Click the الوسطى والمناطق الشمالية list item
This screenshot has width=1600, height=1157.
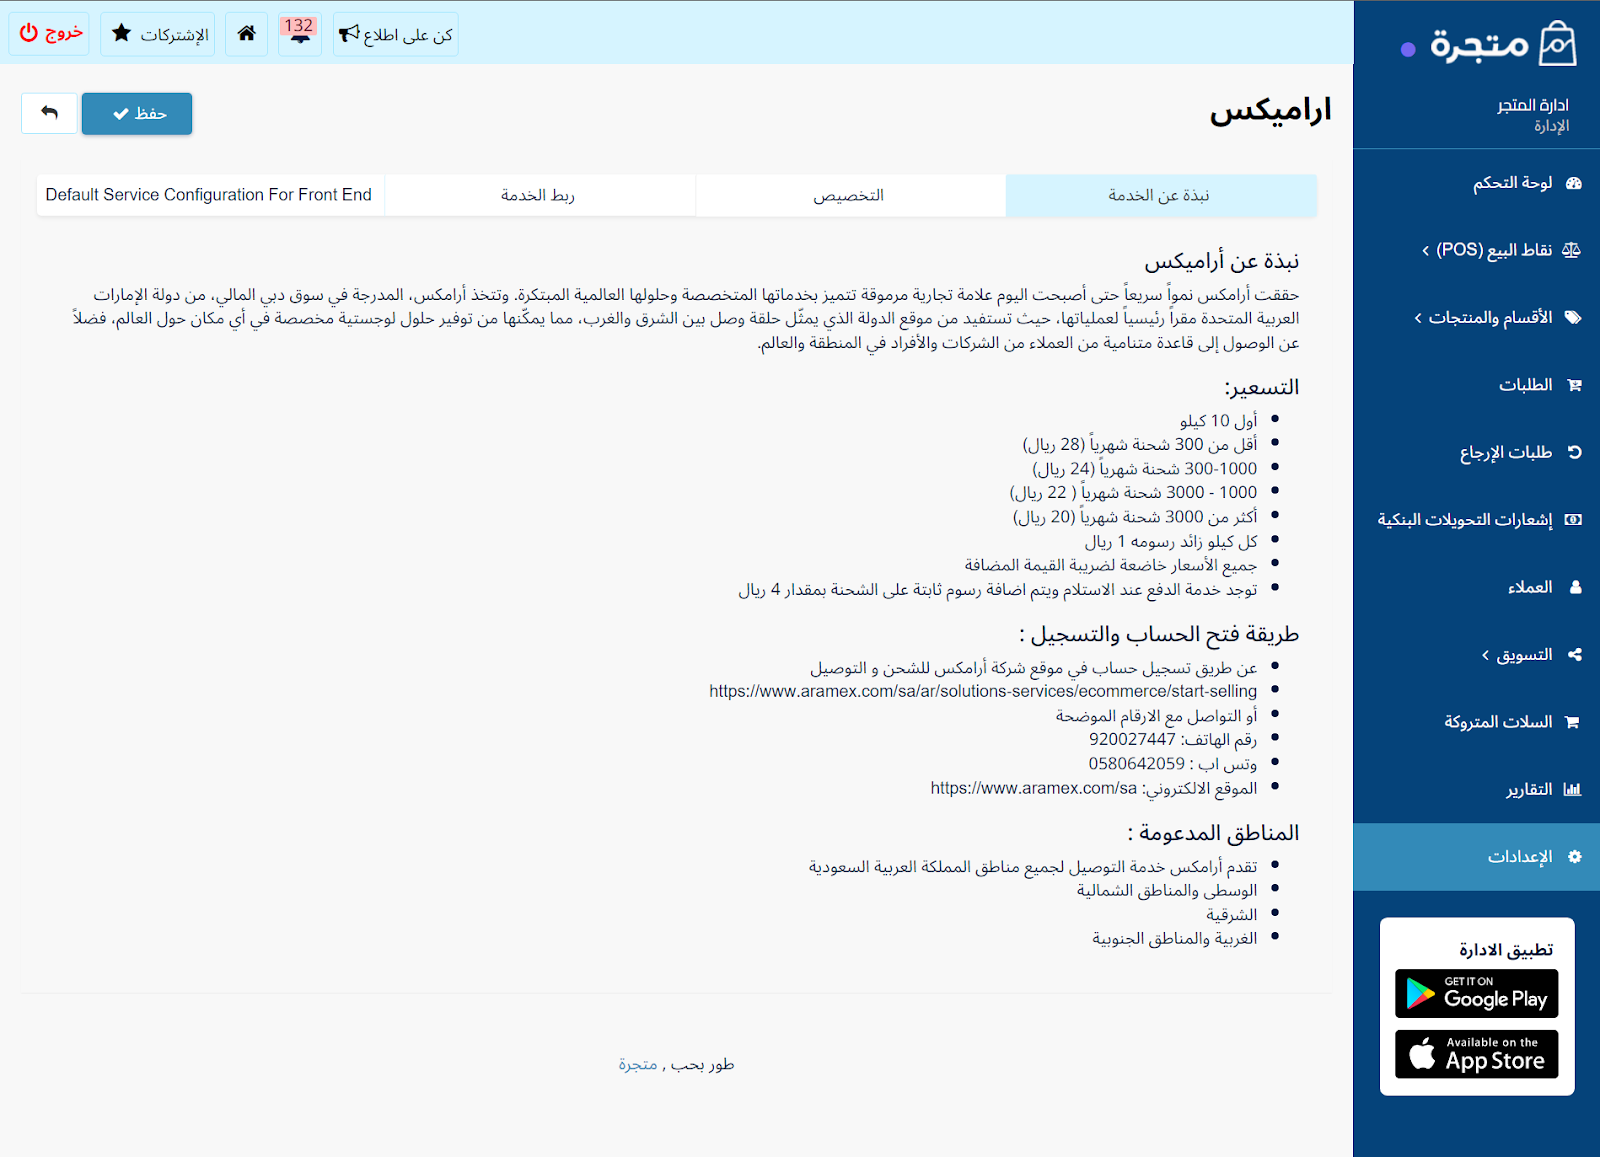[x=1167, y=891]
